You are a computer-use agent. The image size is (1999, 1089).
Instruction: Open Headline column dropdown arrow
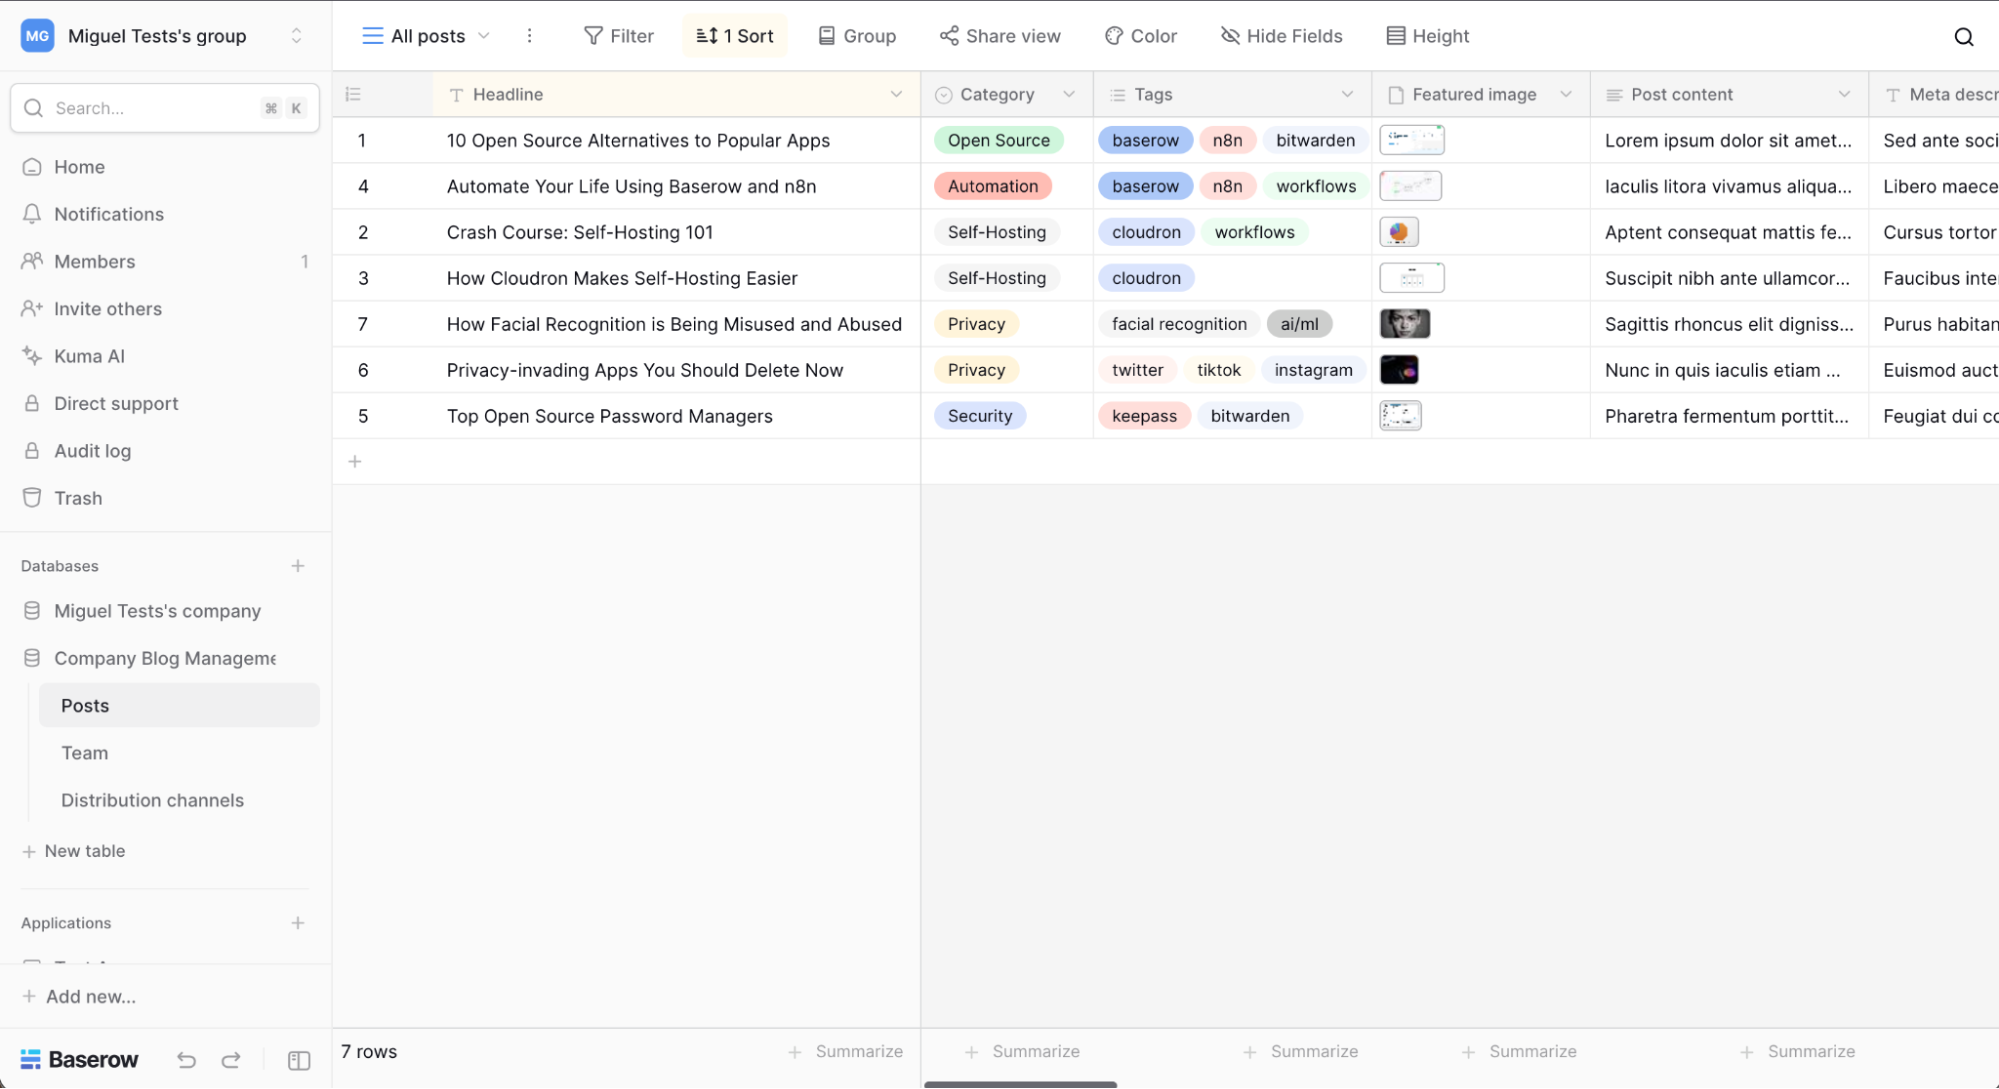[896, 94]
